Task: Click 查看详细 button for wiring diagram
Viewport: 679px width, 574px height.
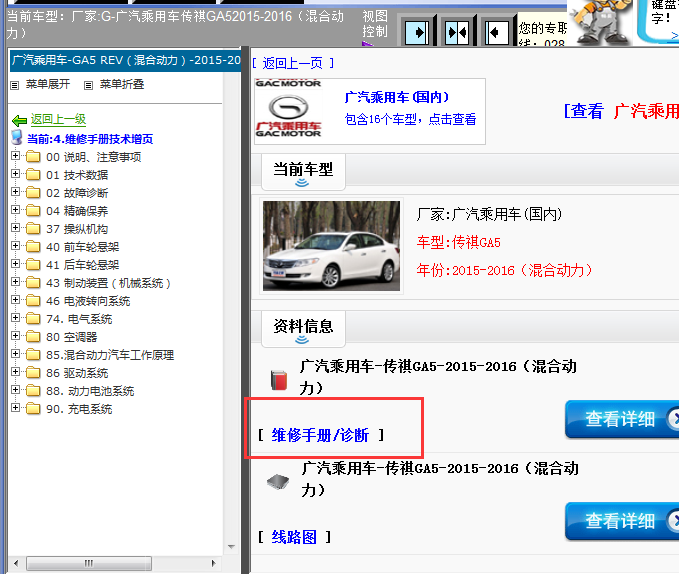Action: [x=622, y=521]
